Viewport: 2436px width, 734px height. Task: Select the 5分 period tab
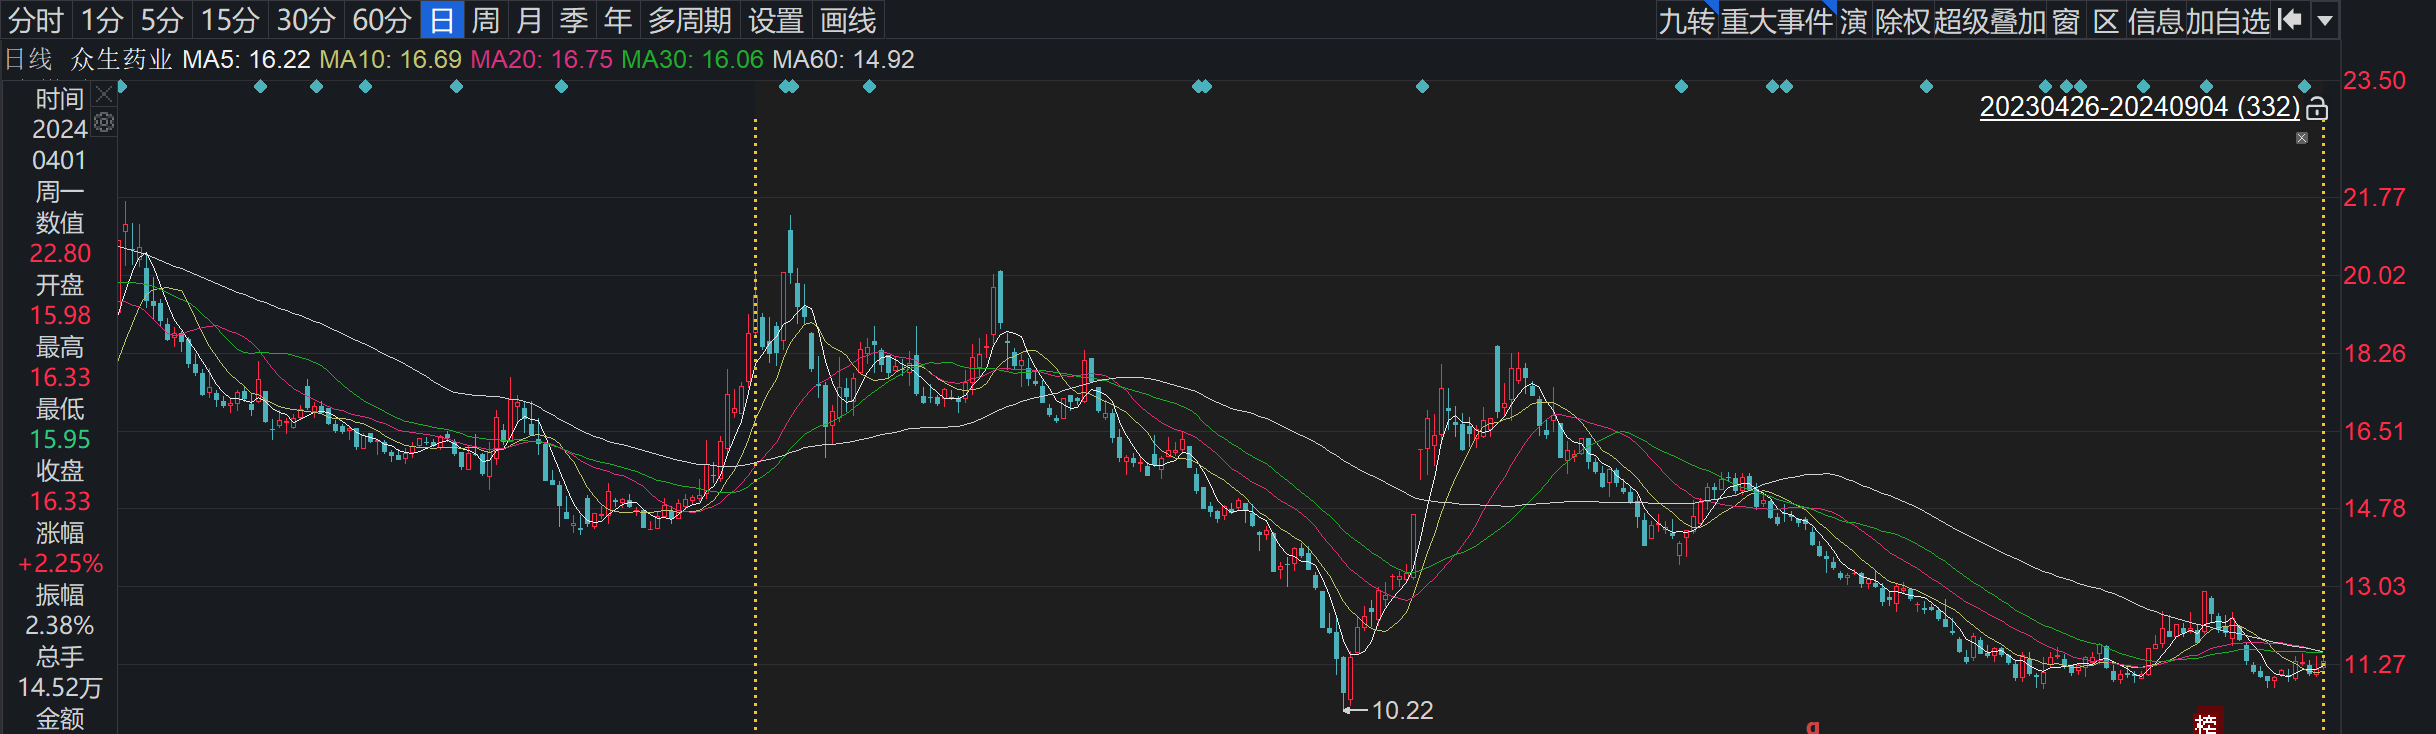click(x=162, y=20)
